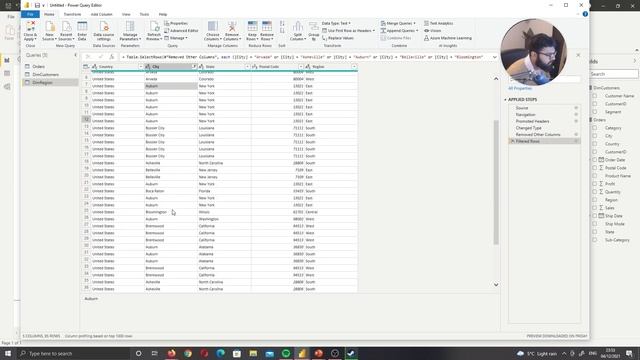Click the All Properties link
This screenshot has height=360, width=640.
tap(520, 88)
